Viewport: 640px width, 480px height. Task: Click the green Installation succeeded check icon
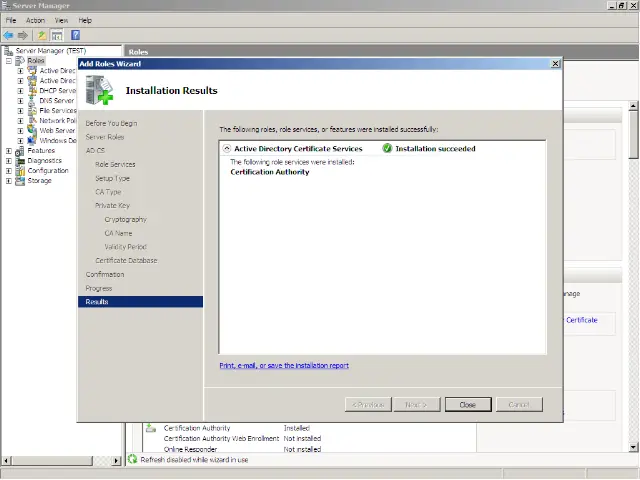coord(387,149)
